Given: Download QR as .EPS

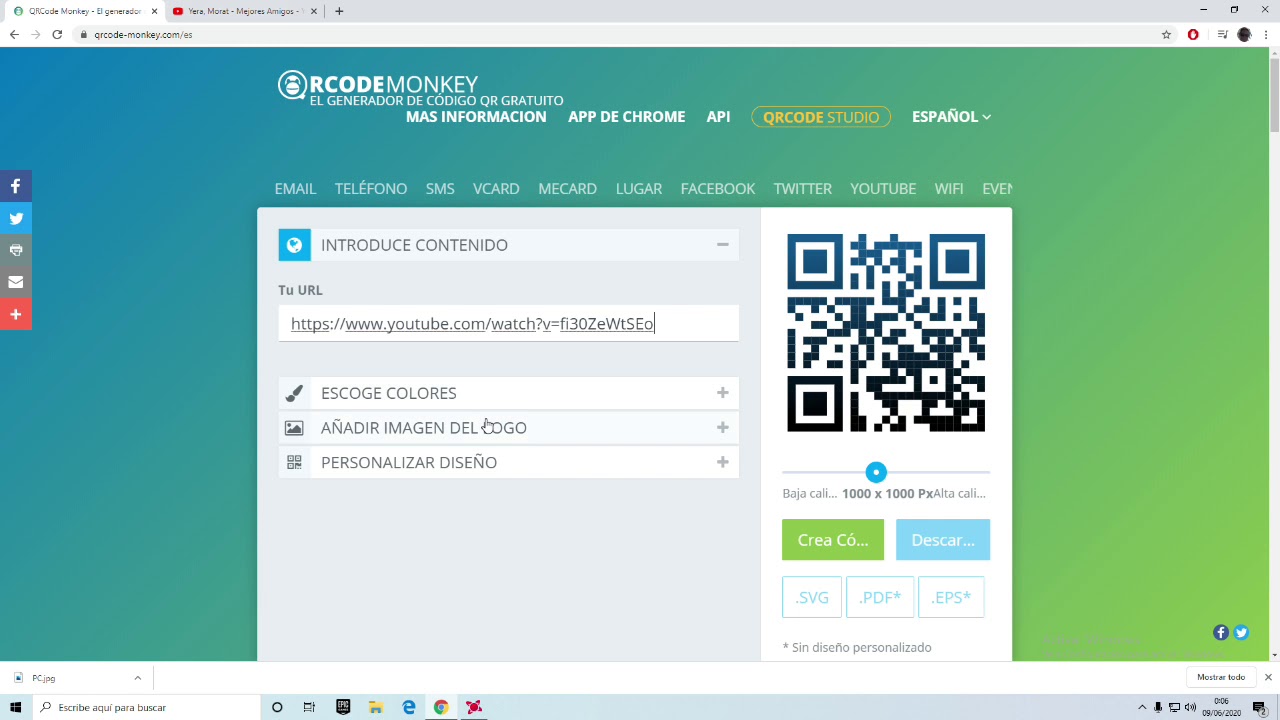Looking at the screenshot, I should pos(951,597).
